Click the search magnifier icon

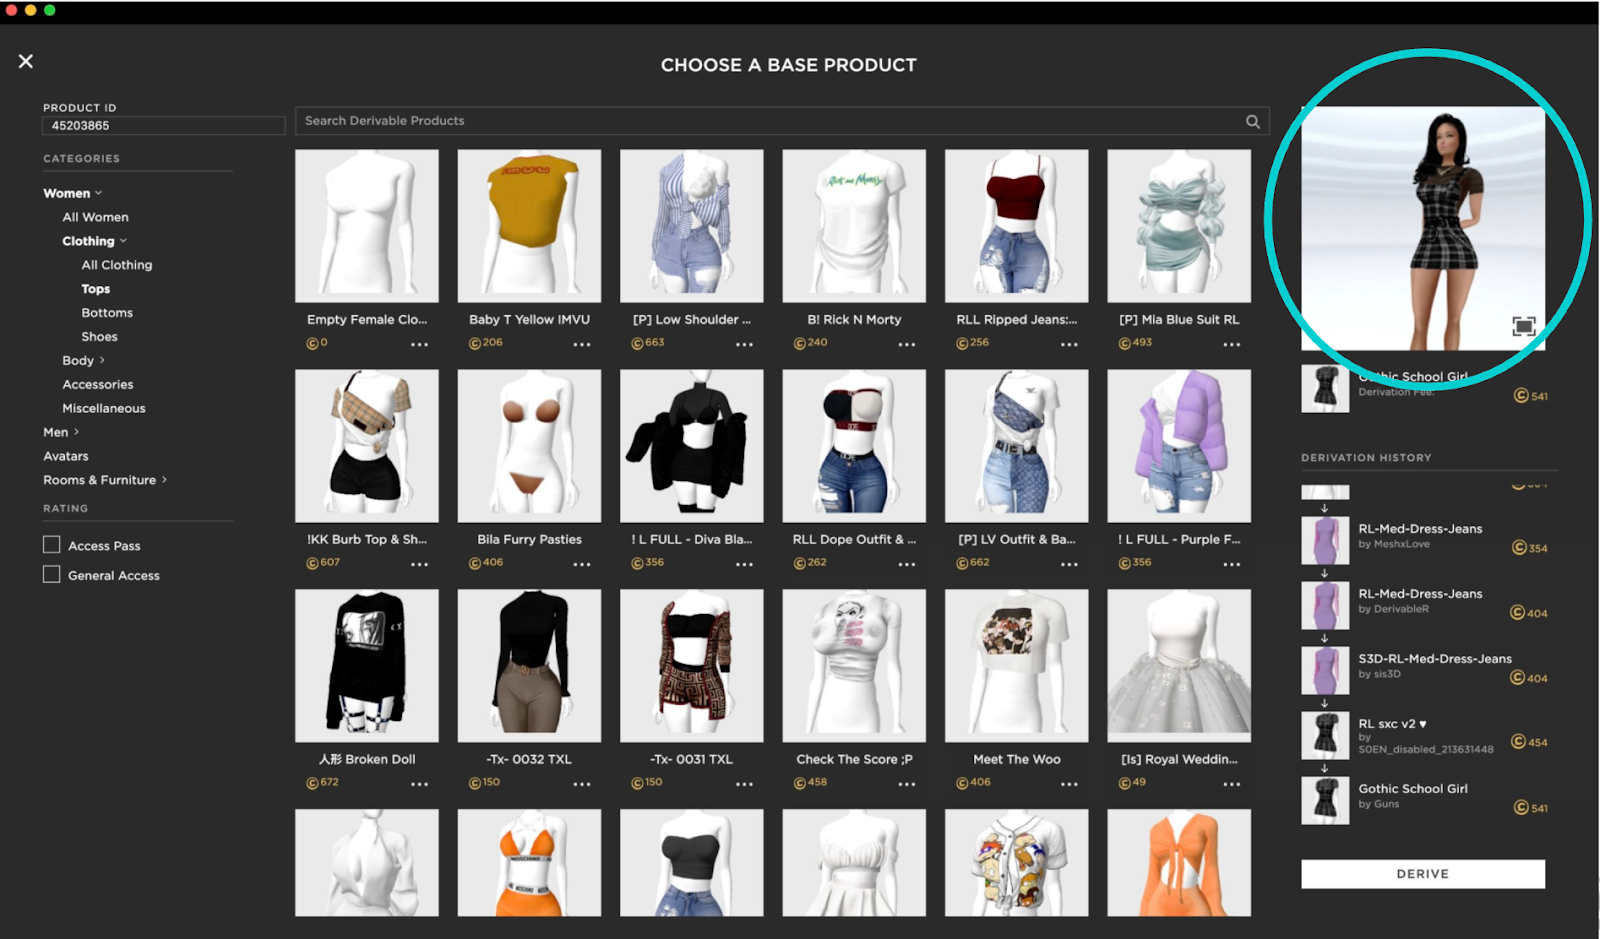click(1253, 121)
